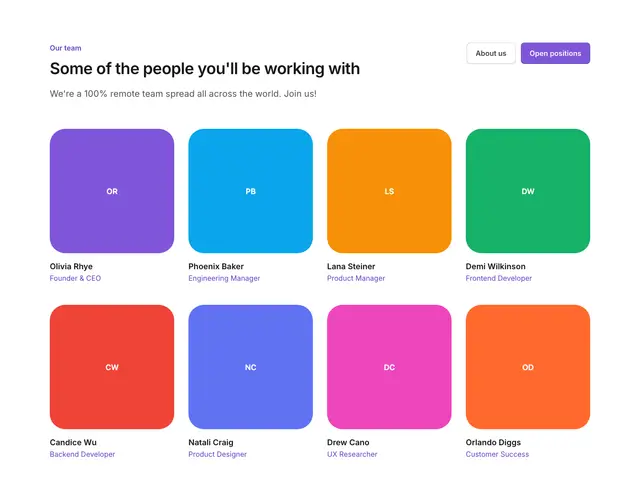Select the name Olivia Rhye
The height and width of the screenshot is (502, 640).
pyautogui.click(x=71, y=267)
